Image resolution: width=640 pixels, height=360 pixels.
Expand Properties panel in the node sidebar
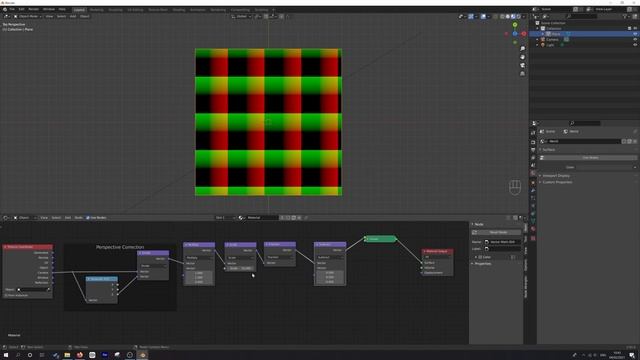click(x=482, y=264)
